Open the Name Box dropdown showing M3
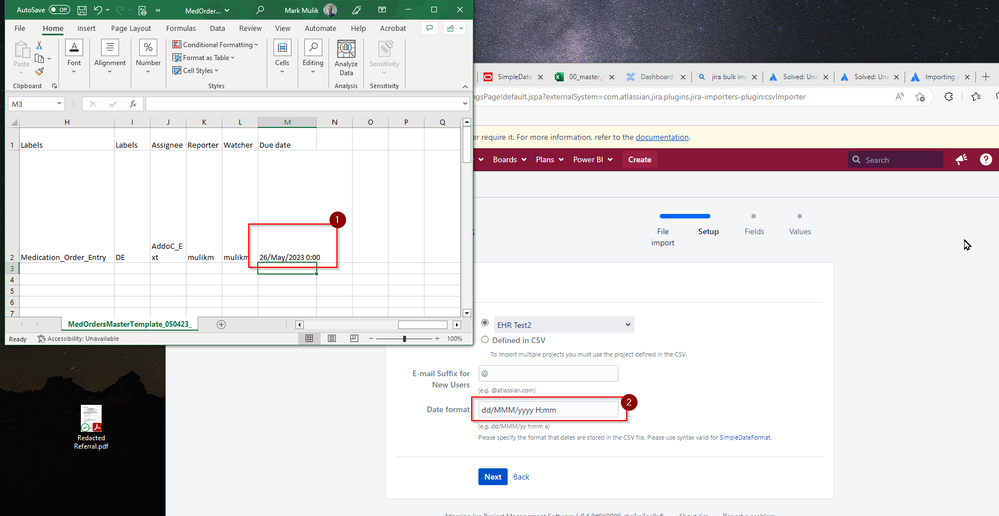 (x=60, y=103)
